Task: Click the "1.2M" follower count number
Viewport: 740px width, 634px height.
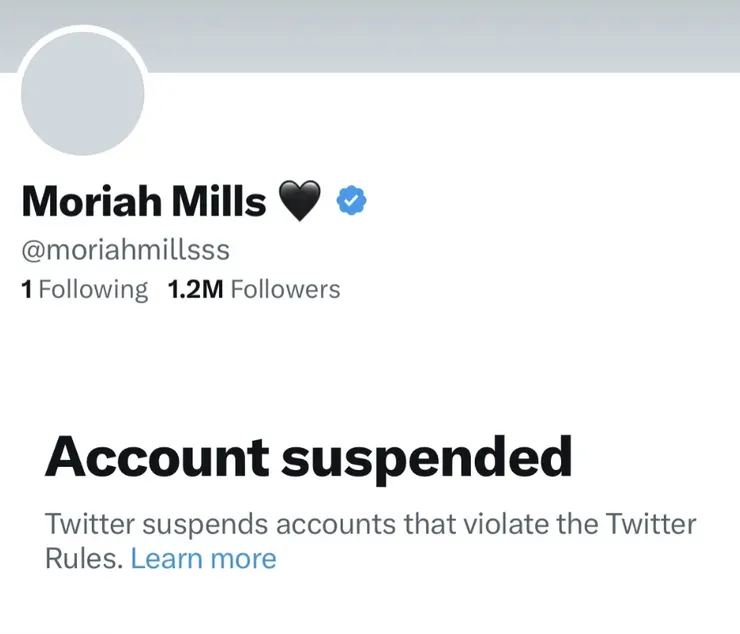Action: tap(194, 290)
